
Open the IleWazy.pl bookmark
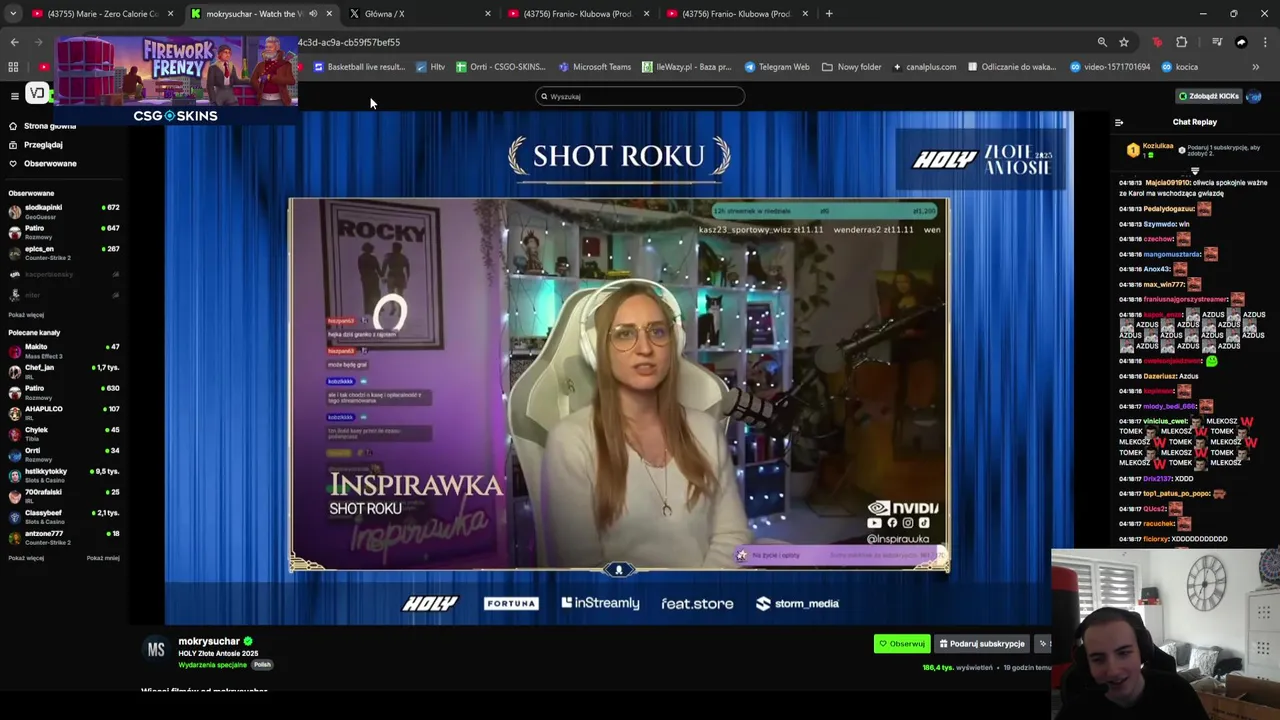pos(686,67)
